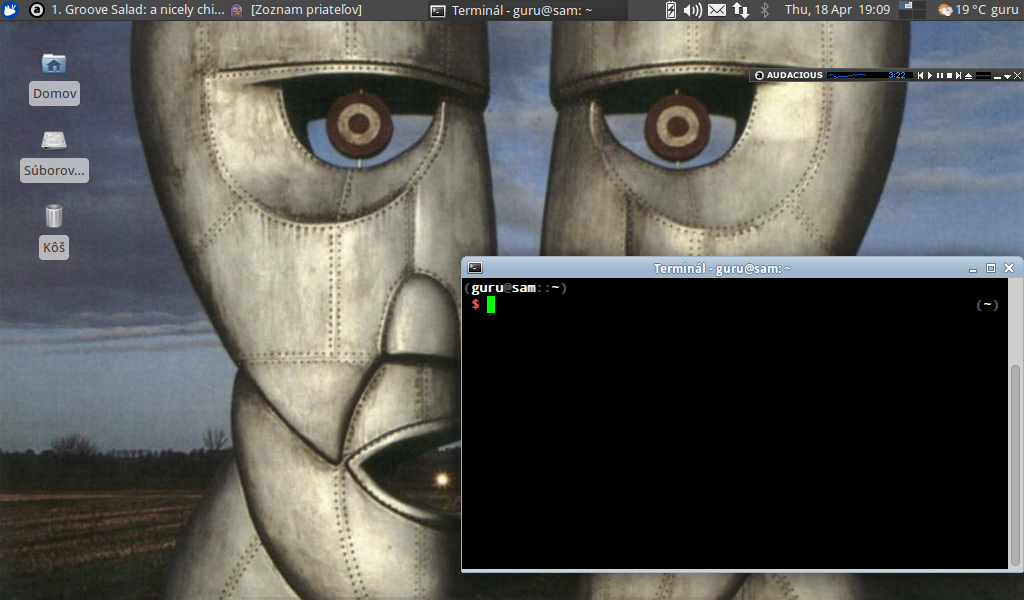Image resolution: width=1024 pixels, height=600 pixels.
Task: Pause playback in Audacious
Action: pyautogui.click(x=940, y=75)
